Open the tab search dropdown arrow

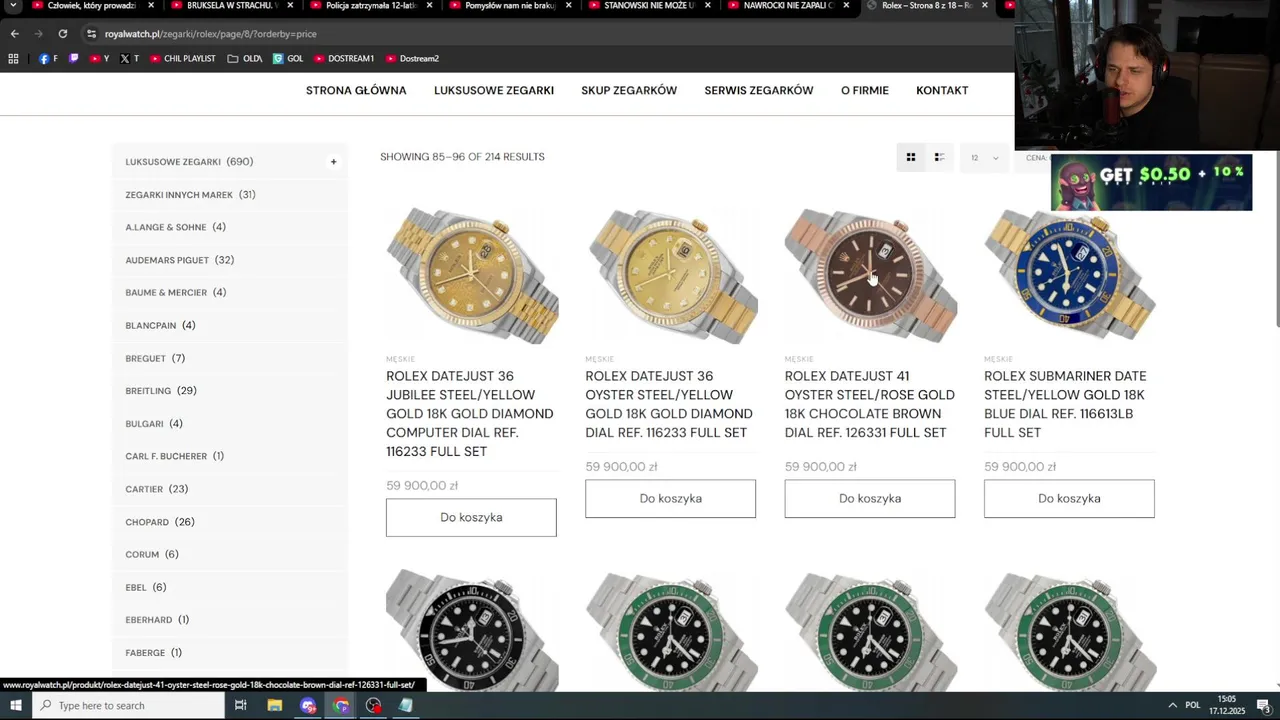tap(12, 6)
